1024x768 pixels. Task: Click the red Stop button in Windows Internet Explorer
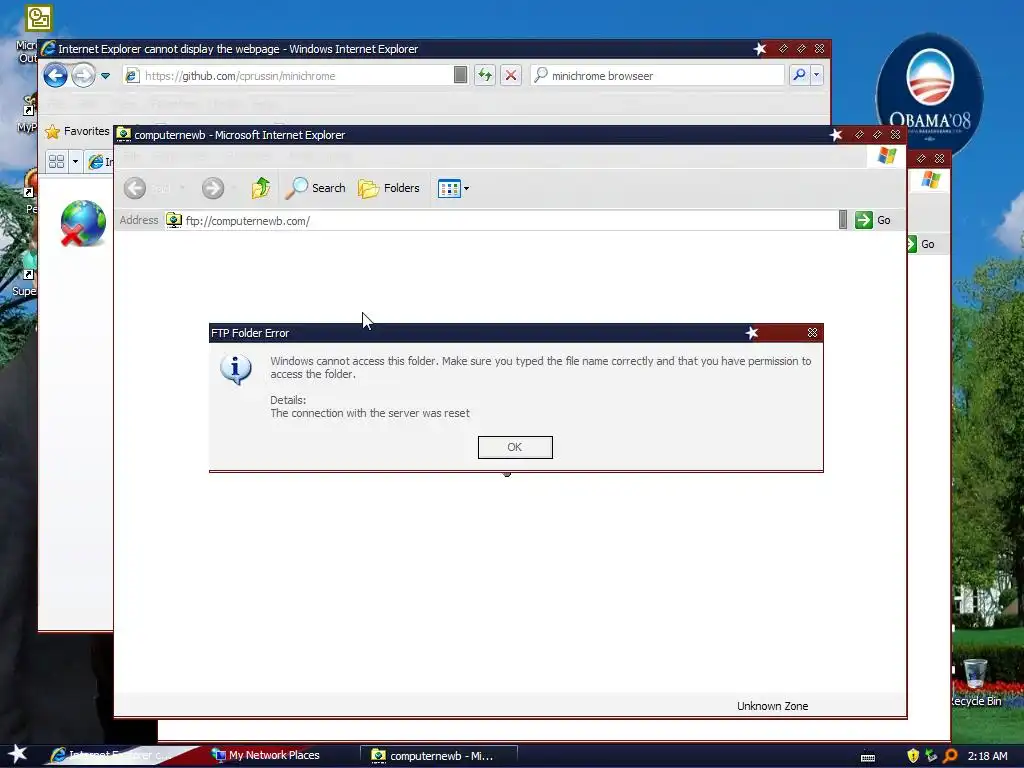tap(511, 76)
